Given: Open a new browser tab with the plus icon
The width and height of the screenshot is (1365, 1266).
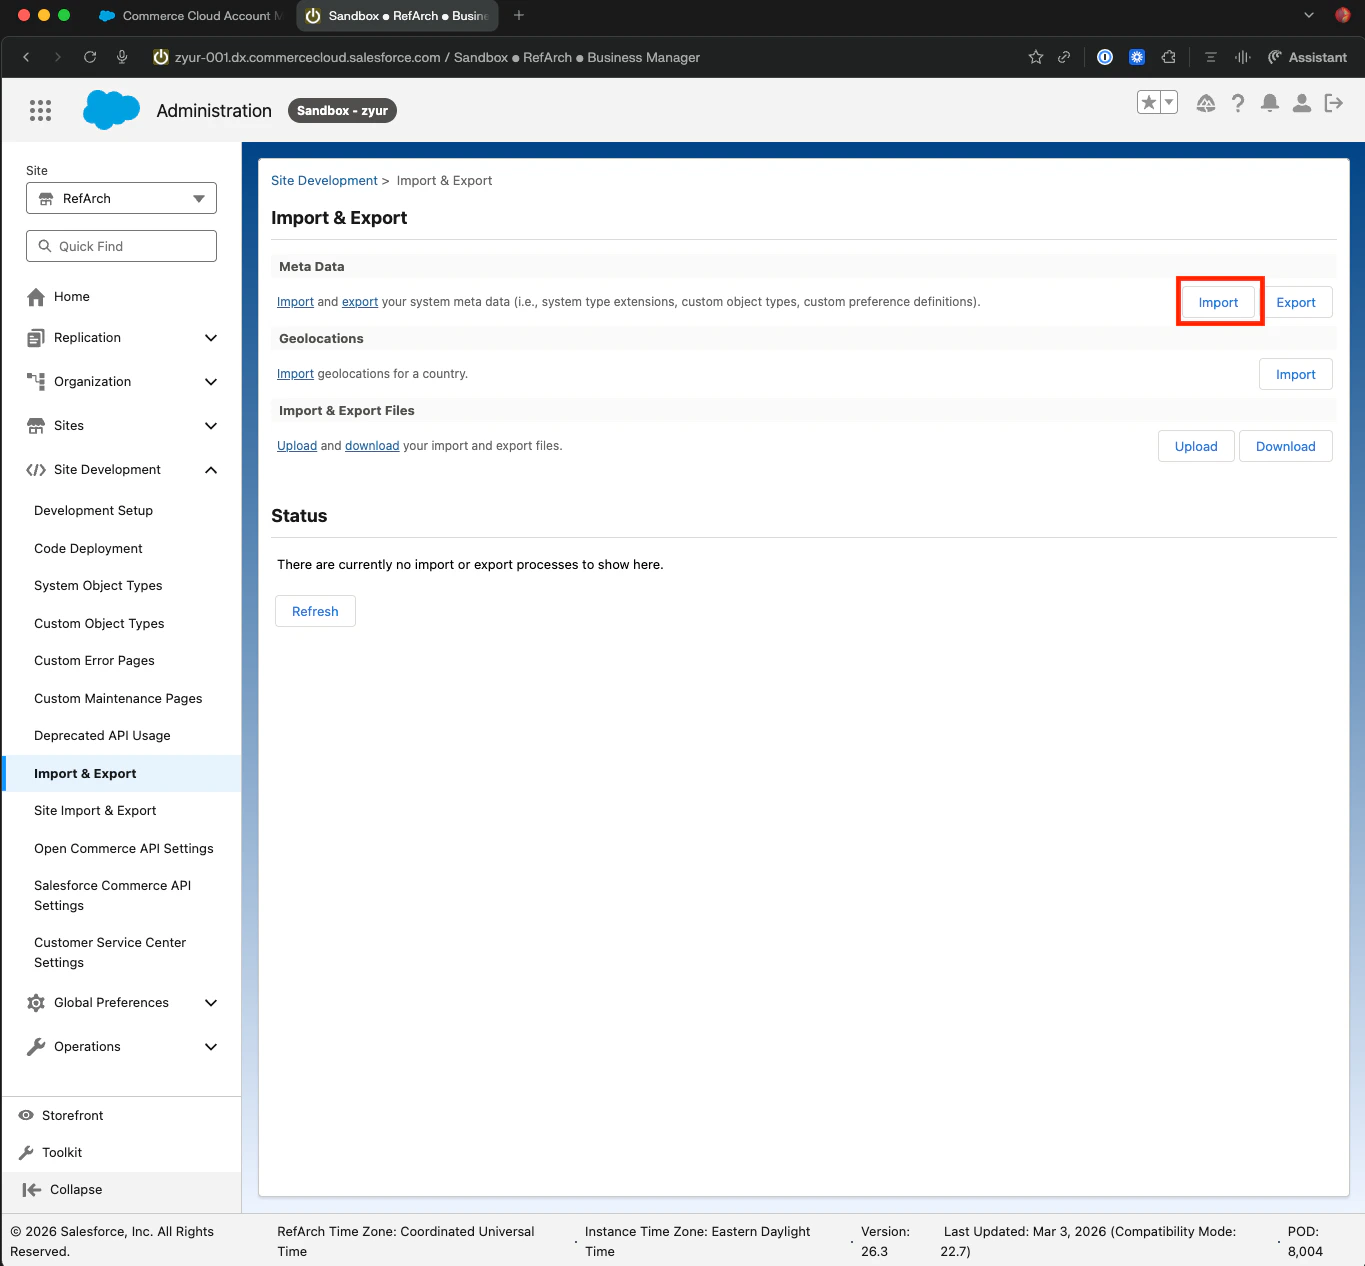Looking at the screenshot, I should tap(519, 15).
